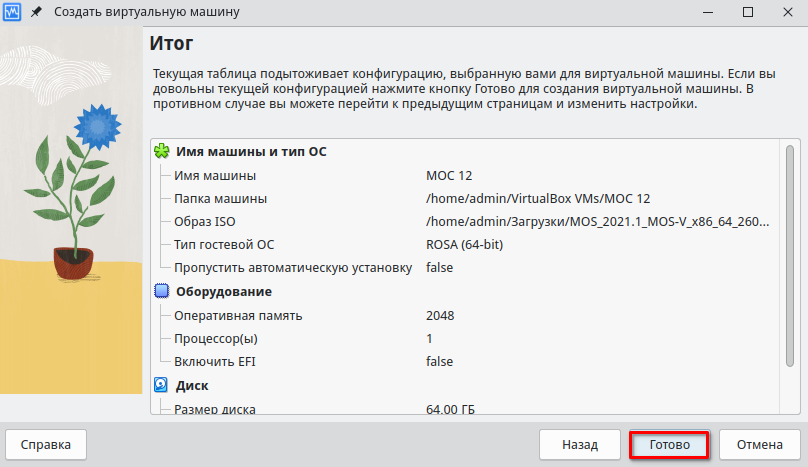Click the hard disk icon beside Диск

[162, 385]
